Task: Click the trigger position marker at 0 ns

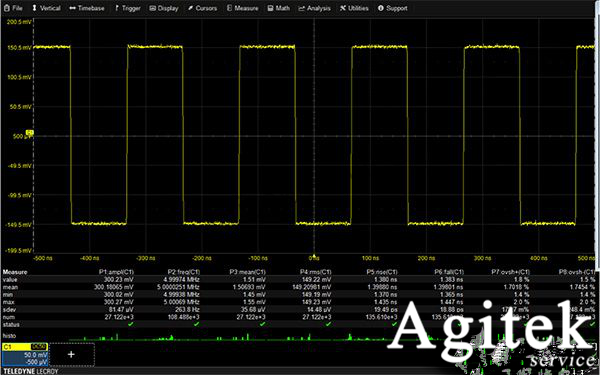Action: (314, 255)
